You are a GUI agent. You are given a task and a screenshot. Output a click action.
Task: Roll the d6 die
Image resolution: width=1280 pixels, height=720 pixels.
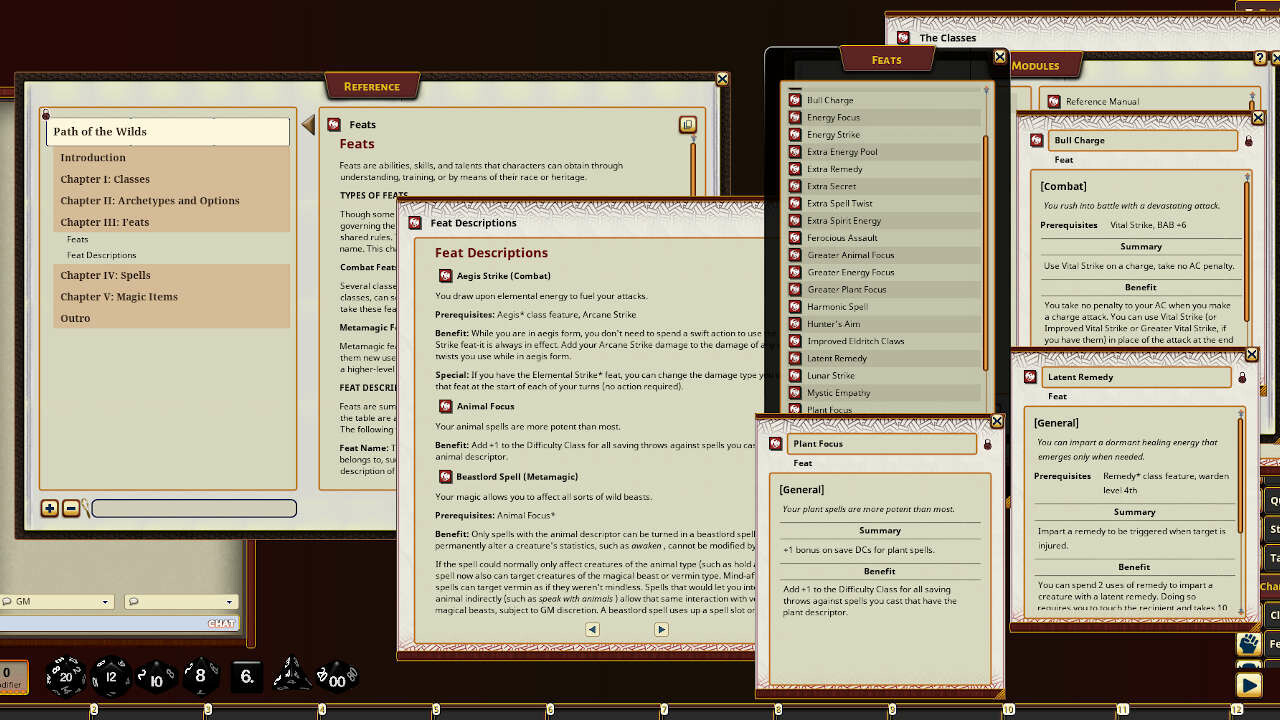245,676
